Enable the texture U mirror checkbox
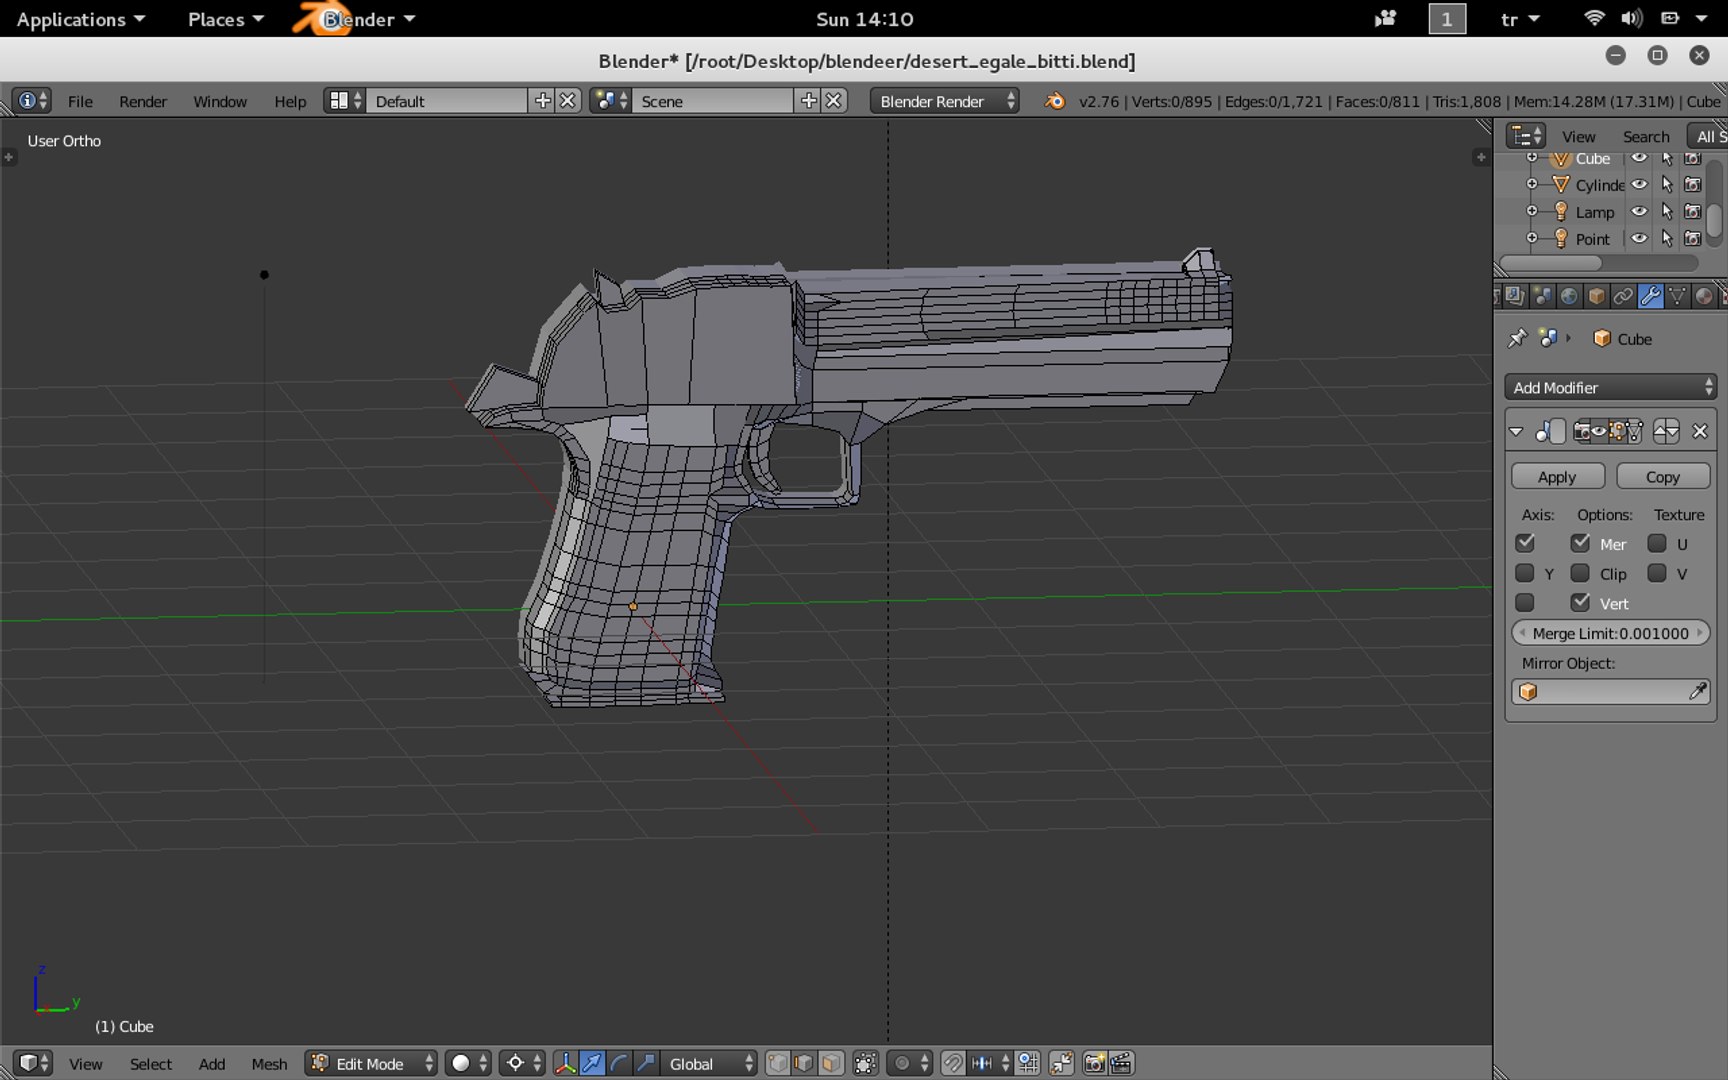This screenshot has width=1728, height=1080. click(x=1657, y=543)
